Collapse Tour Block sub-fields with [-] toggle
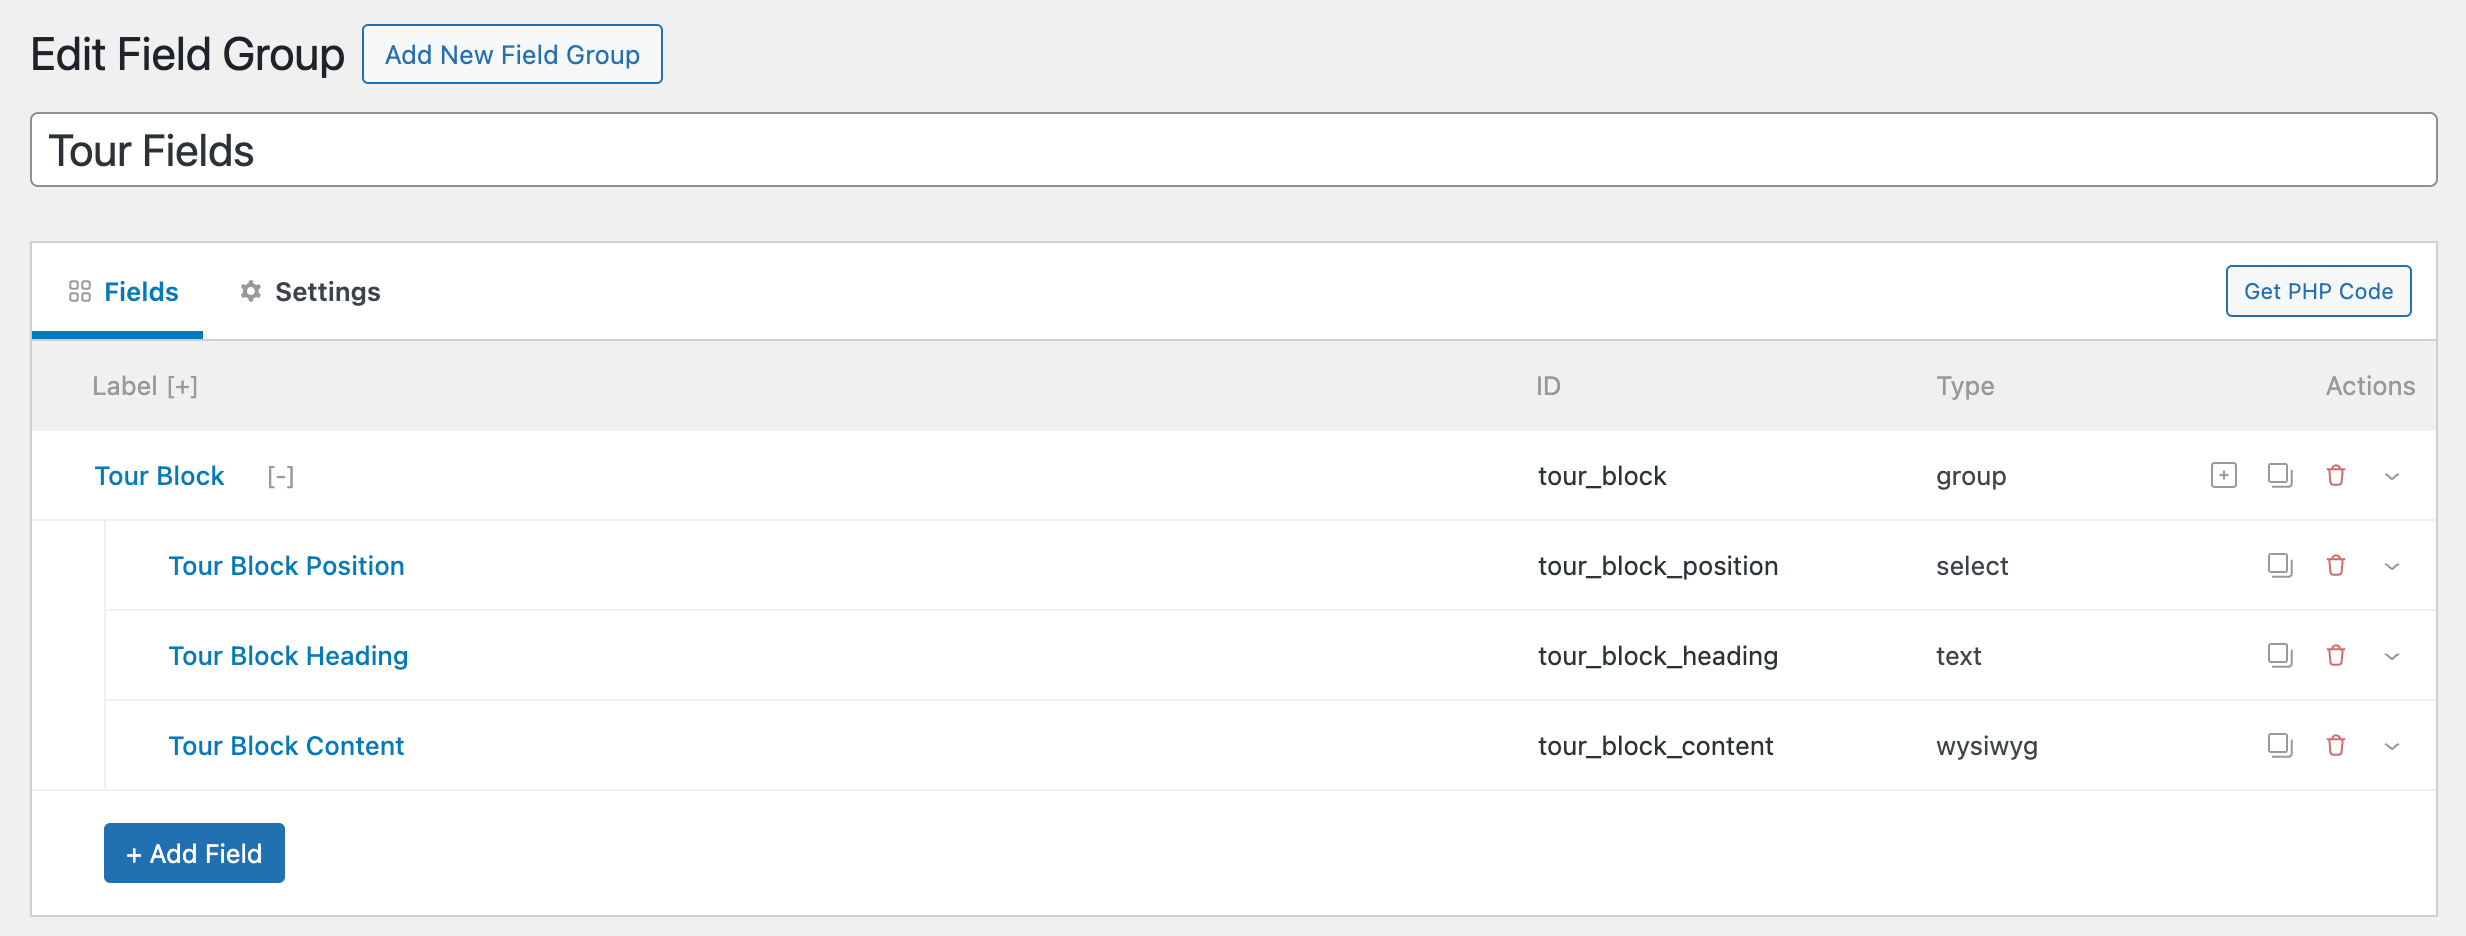Image resolution: width=2466 pixels, height=936 pixels. (280, 477)
